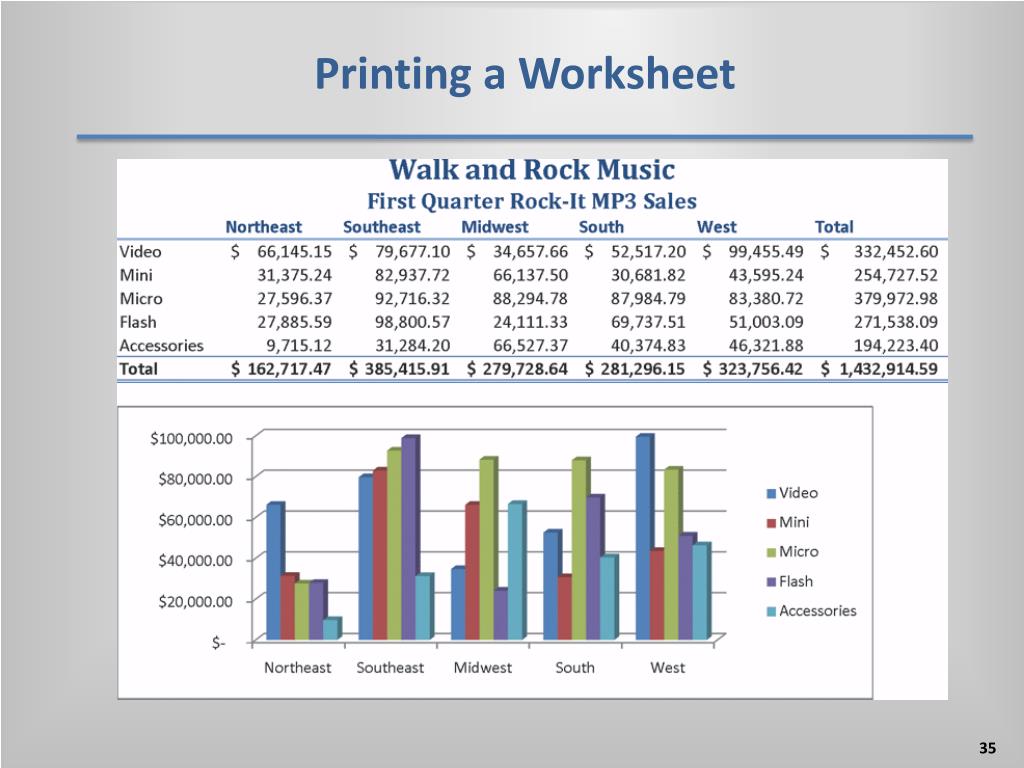Select cell value 27,596.37
This screenshot has width=1024, height=768.
294,298
